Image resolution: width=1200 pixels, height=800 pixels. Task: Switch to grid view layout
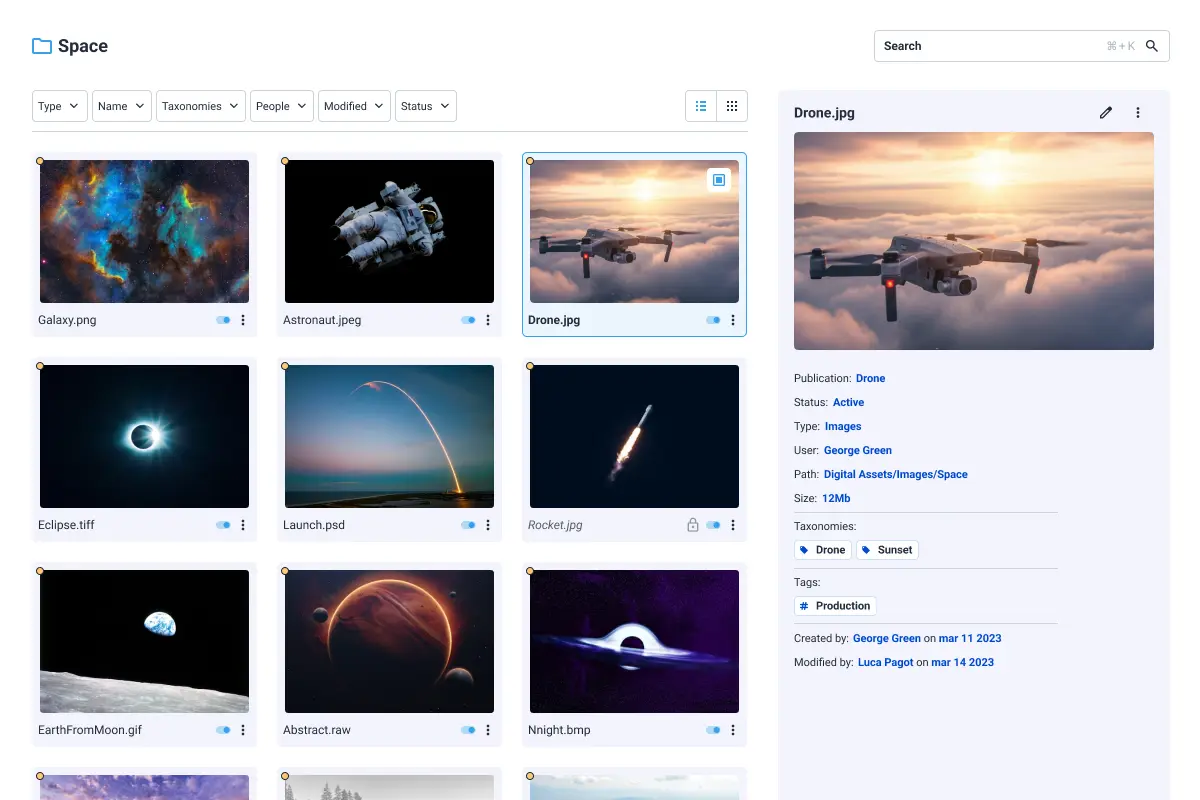tap(732, 106)
